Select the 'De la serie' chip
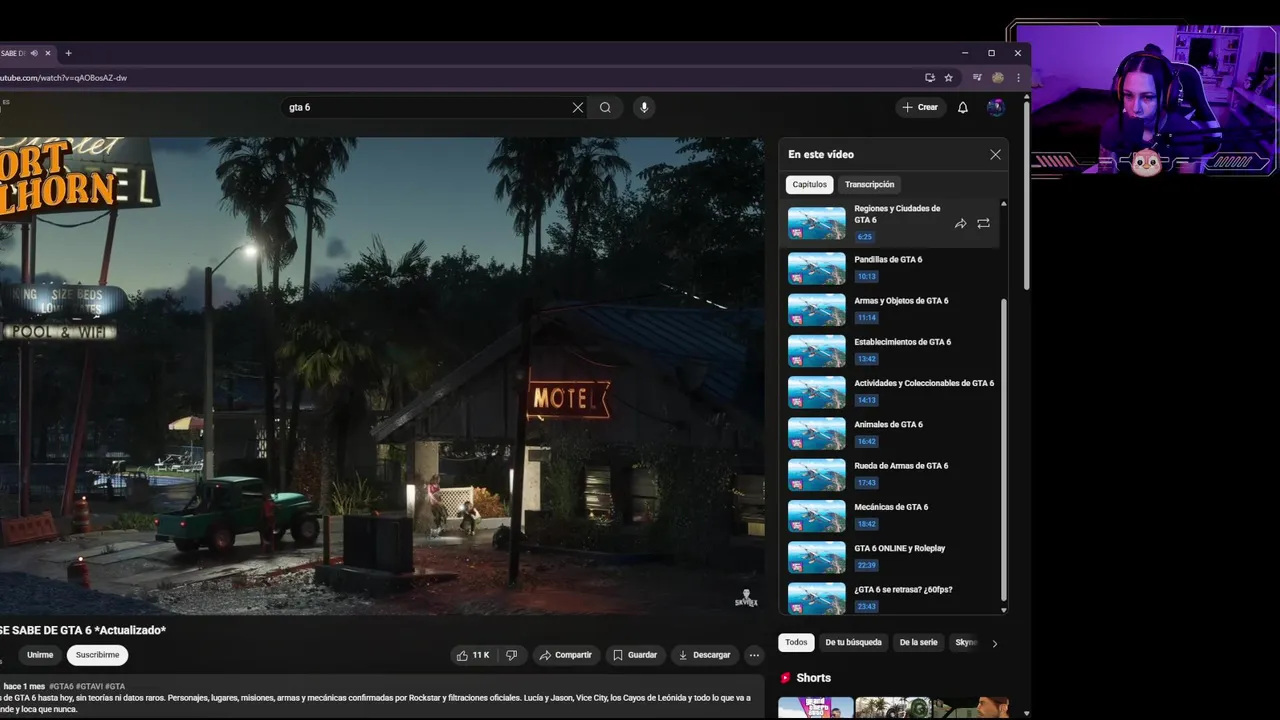 [x=918, y=642]
